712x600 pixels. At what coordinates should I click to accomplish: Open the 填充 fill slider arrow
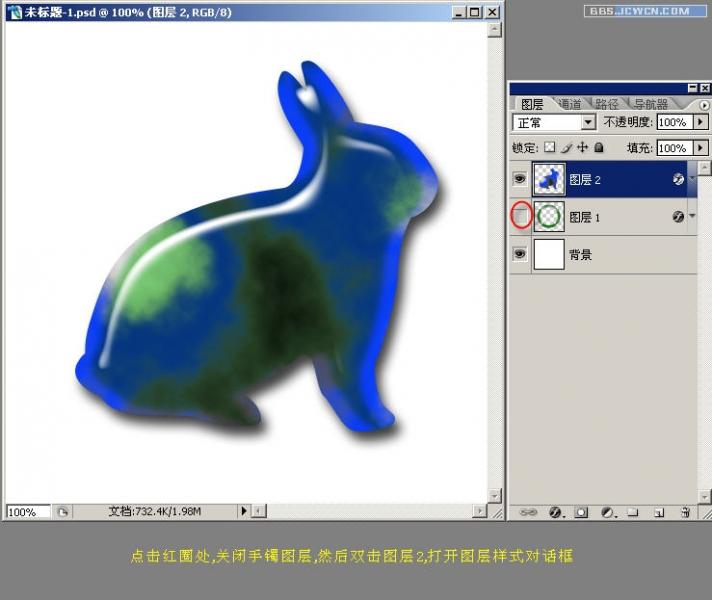pos(701,148)
